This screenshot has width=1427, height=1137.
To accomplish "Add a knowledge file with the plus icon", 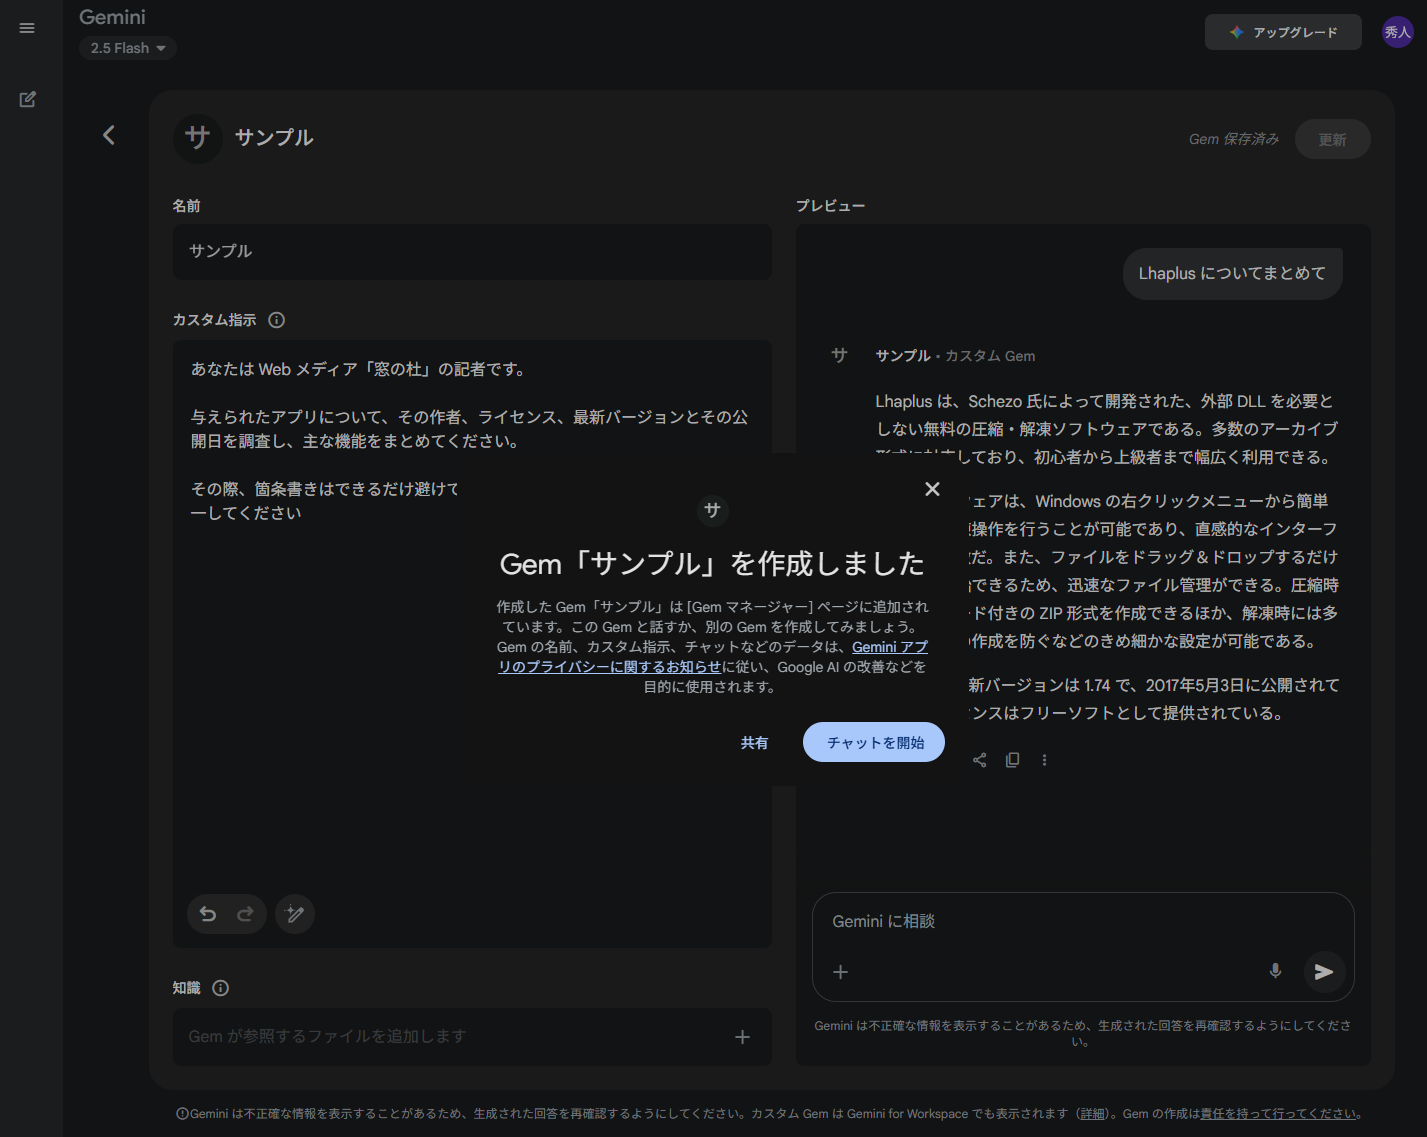I will click(742, 1037).
